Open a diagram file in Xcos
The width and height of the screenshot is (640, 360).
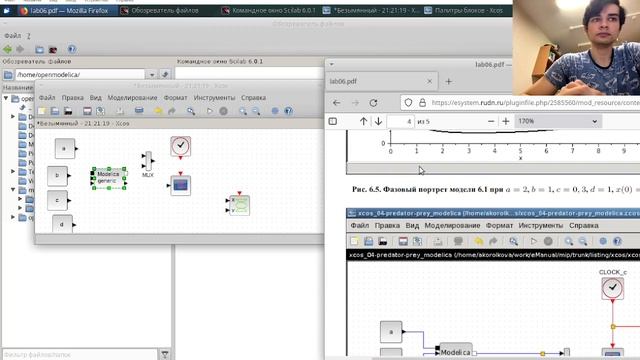click(55, 111)
